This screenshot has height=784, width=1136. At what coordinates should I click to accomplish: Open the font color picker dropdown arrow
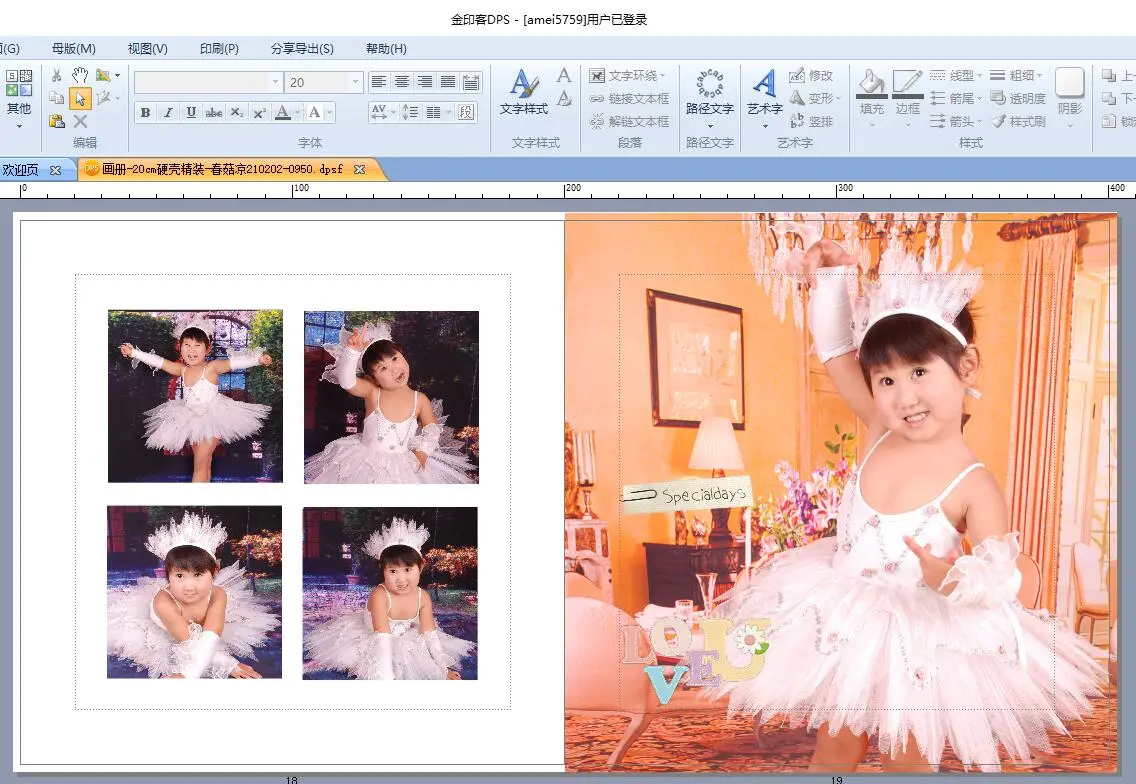click(298, 113)
